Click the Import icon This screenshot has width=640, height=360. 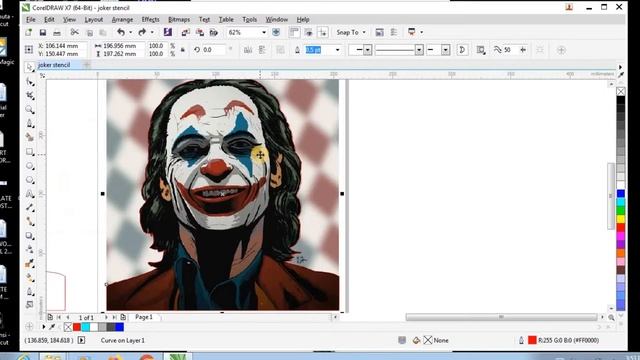tap(185, 32)
